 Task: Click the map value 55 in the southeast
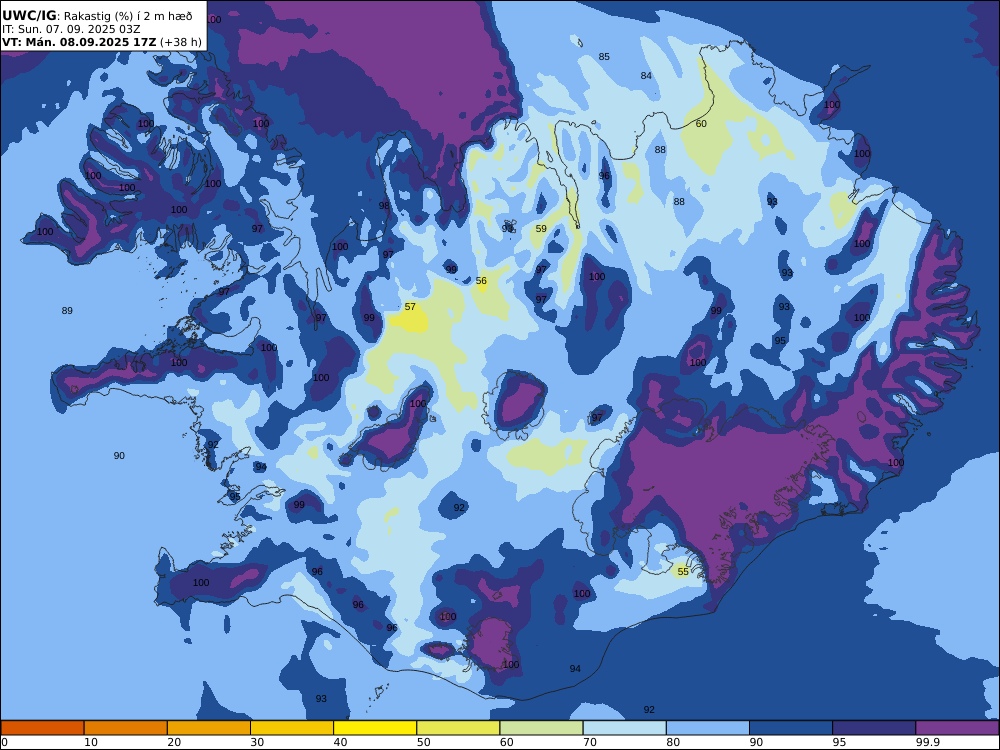(683, 571)
